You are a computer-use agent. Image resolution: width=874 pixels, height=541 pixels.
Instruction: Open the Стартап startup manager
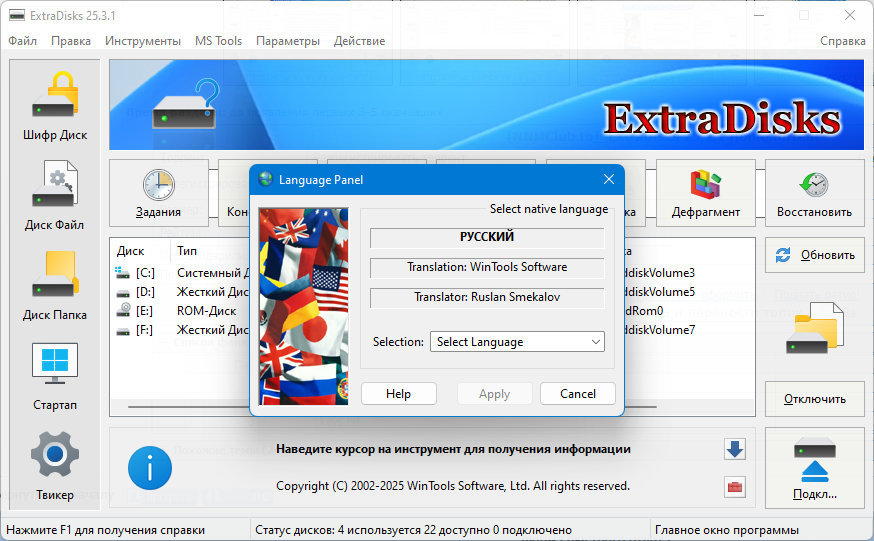coord(55,376)
